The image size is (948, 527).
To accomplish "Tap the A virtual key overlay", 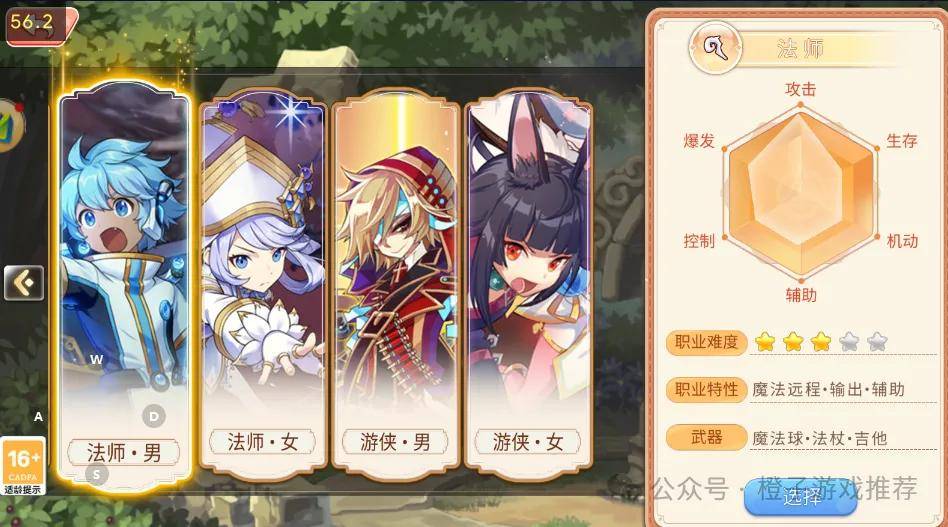I will 38,416.
